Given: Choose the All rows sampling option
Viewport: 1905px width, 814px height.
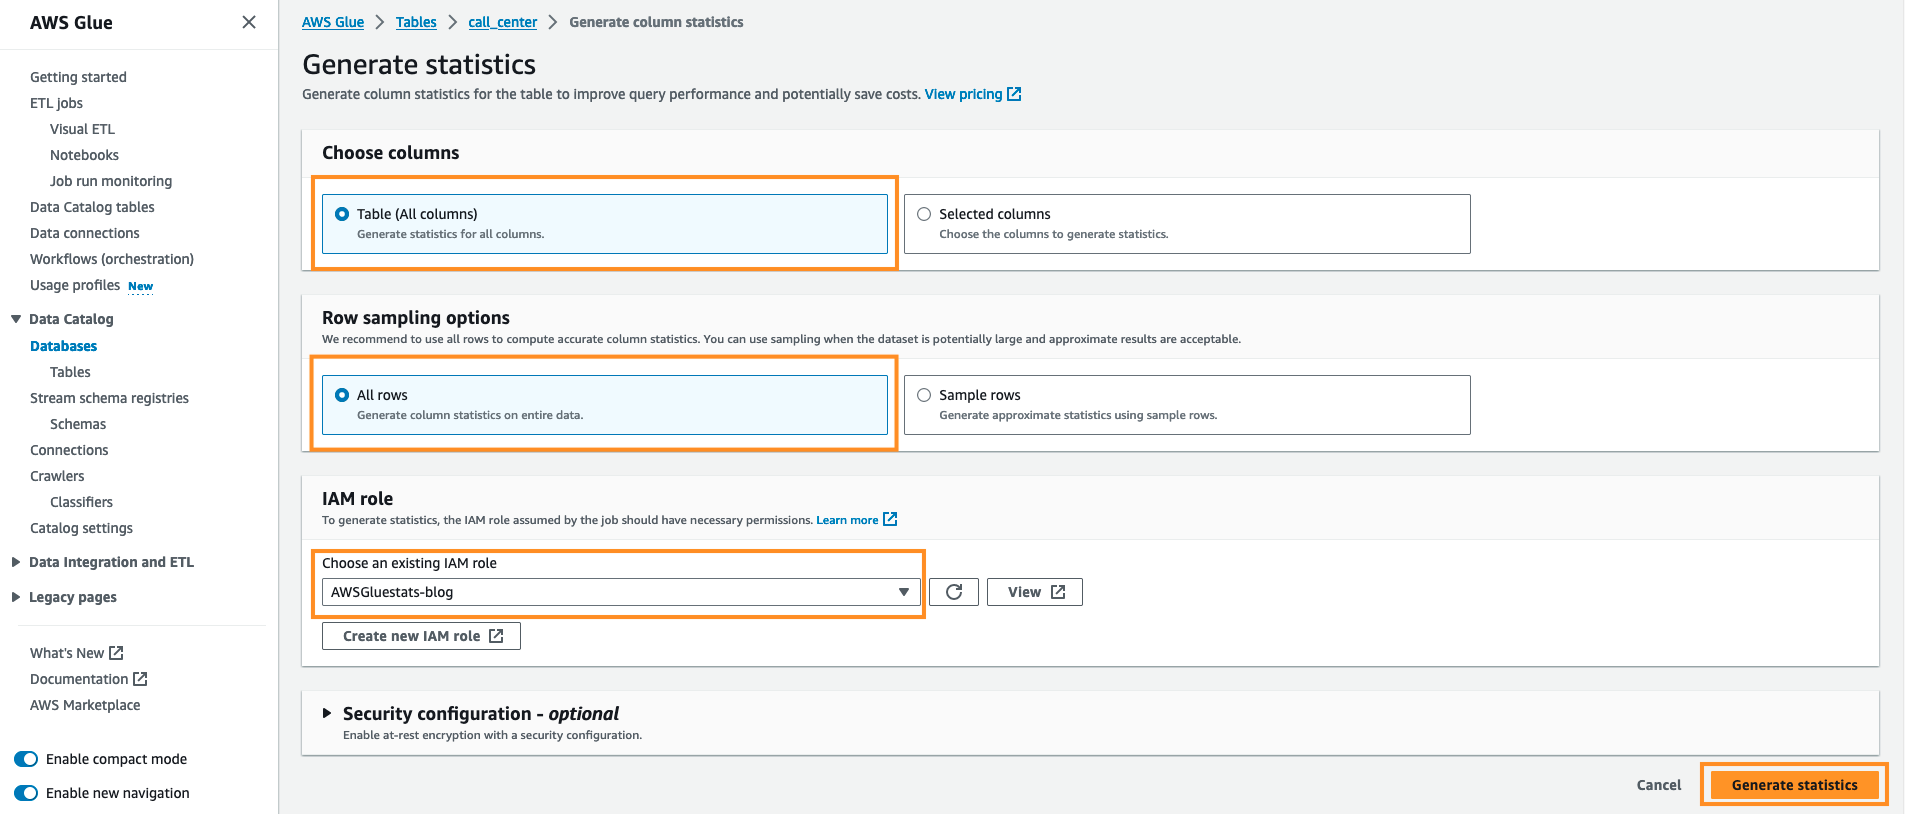Looking at the screenshot, I should pyautogui.click(x=342, y=395).
